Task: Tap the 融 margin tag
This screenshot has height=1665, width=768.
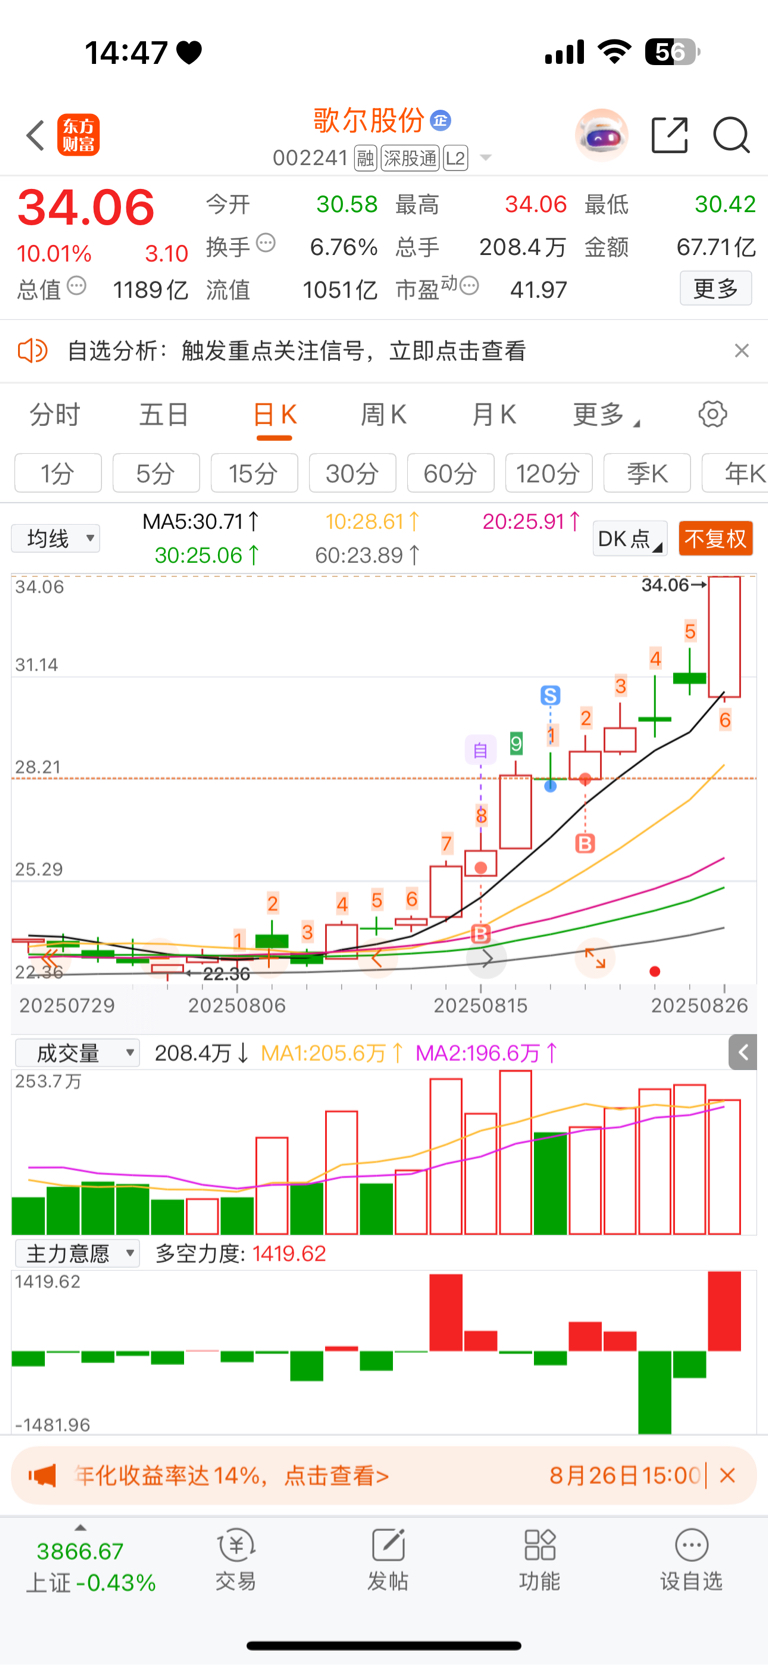Action: [x=365, y=158]
